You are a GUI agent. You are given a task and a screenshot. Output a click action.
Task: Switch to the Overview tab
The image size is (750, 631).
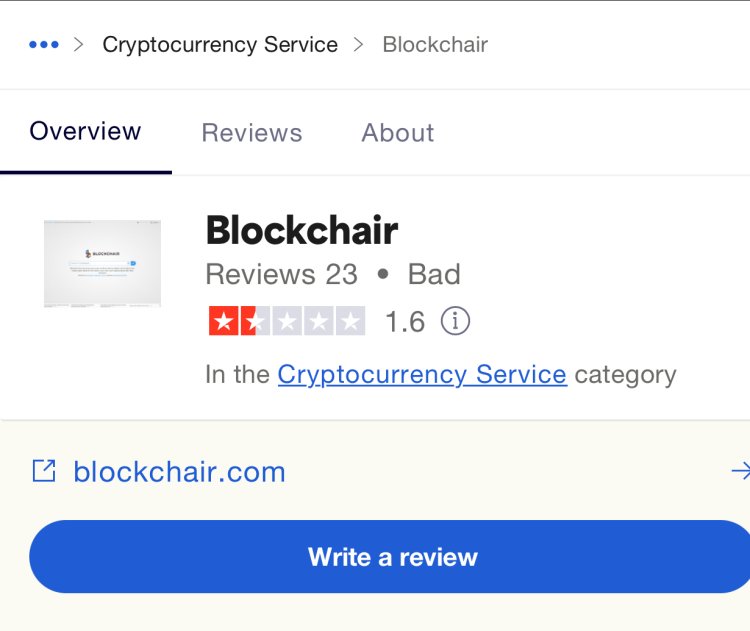(x=85, y=131)
